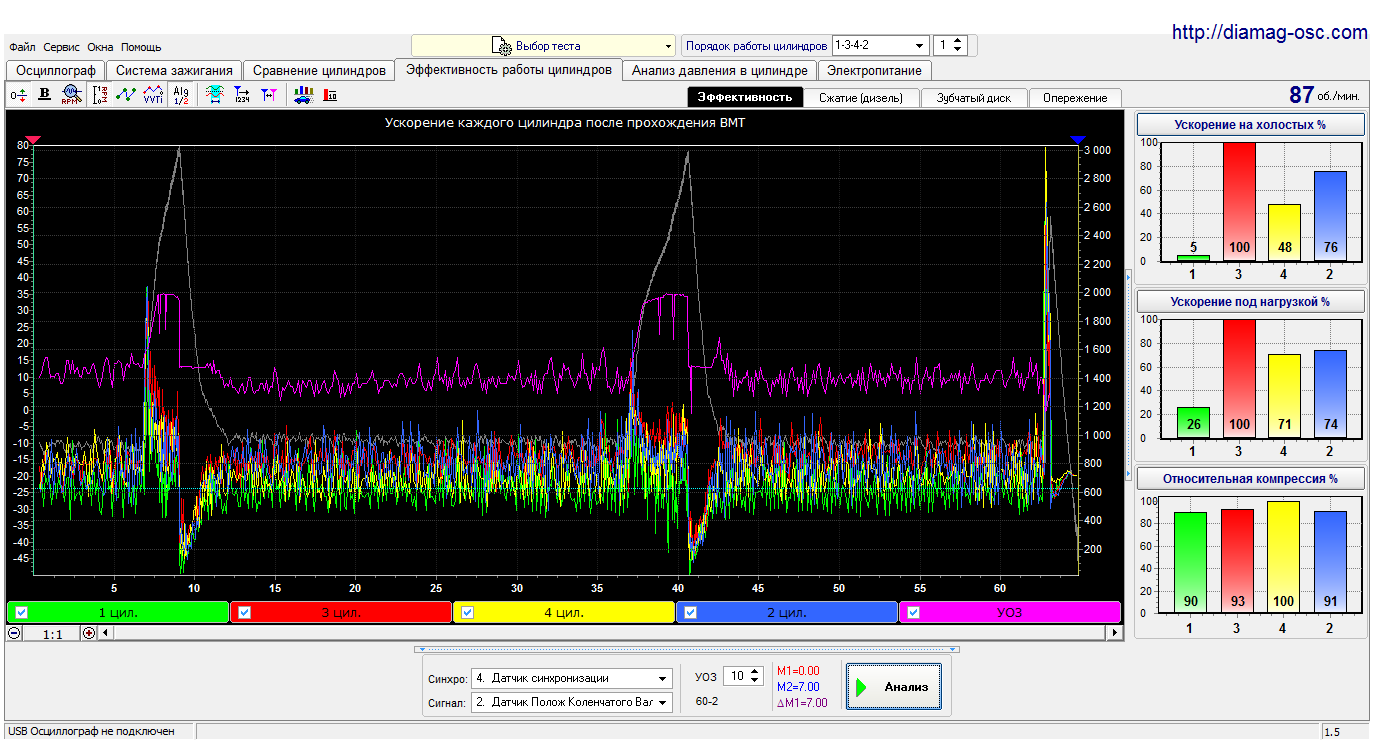Toggle the 1 цил. checkbox
The height and width of the screenshot is (744, 1382).
(x=22, y=612)
